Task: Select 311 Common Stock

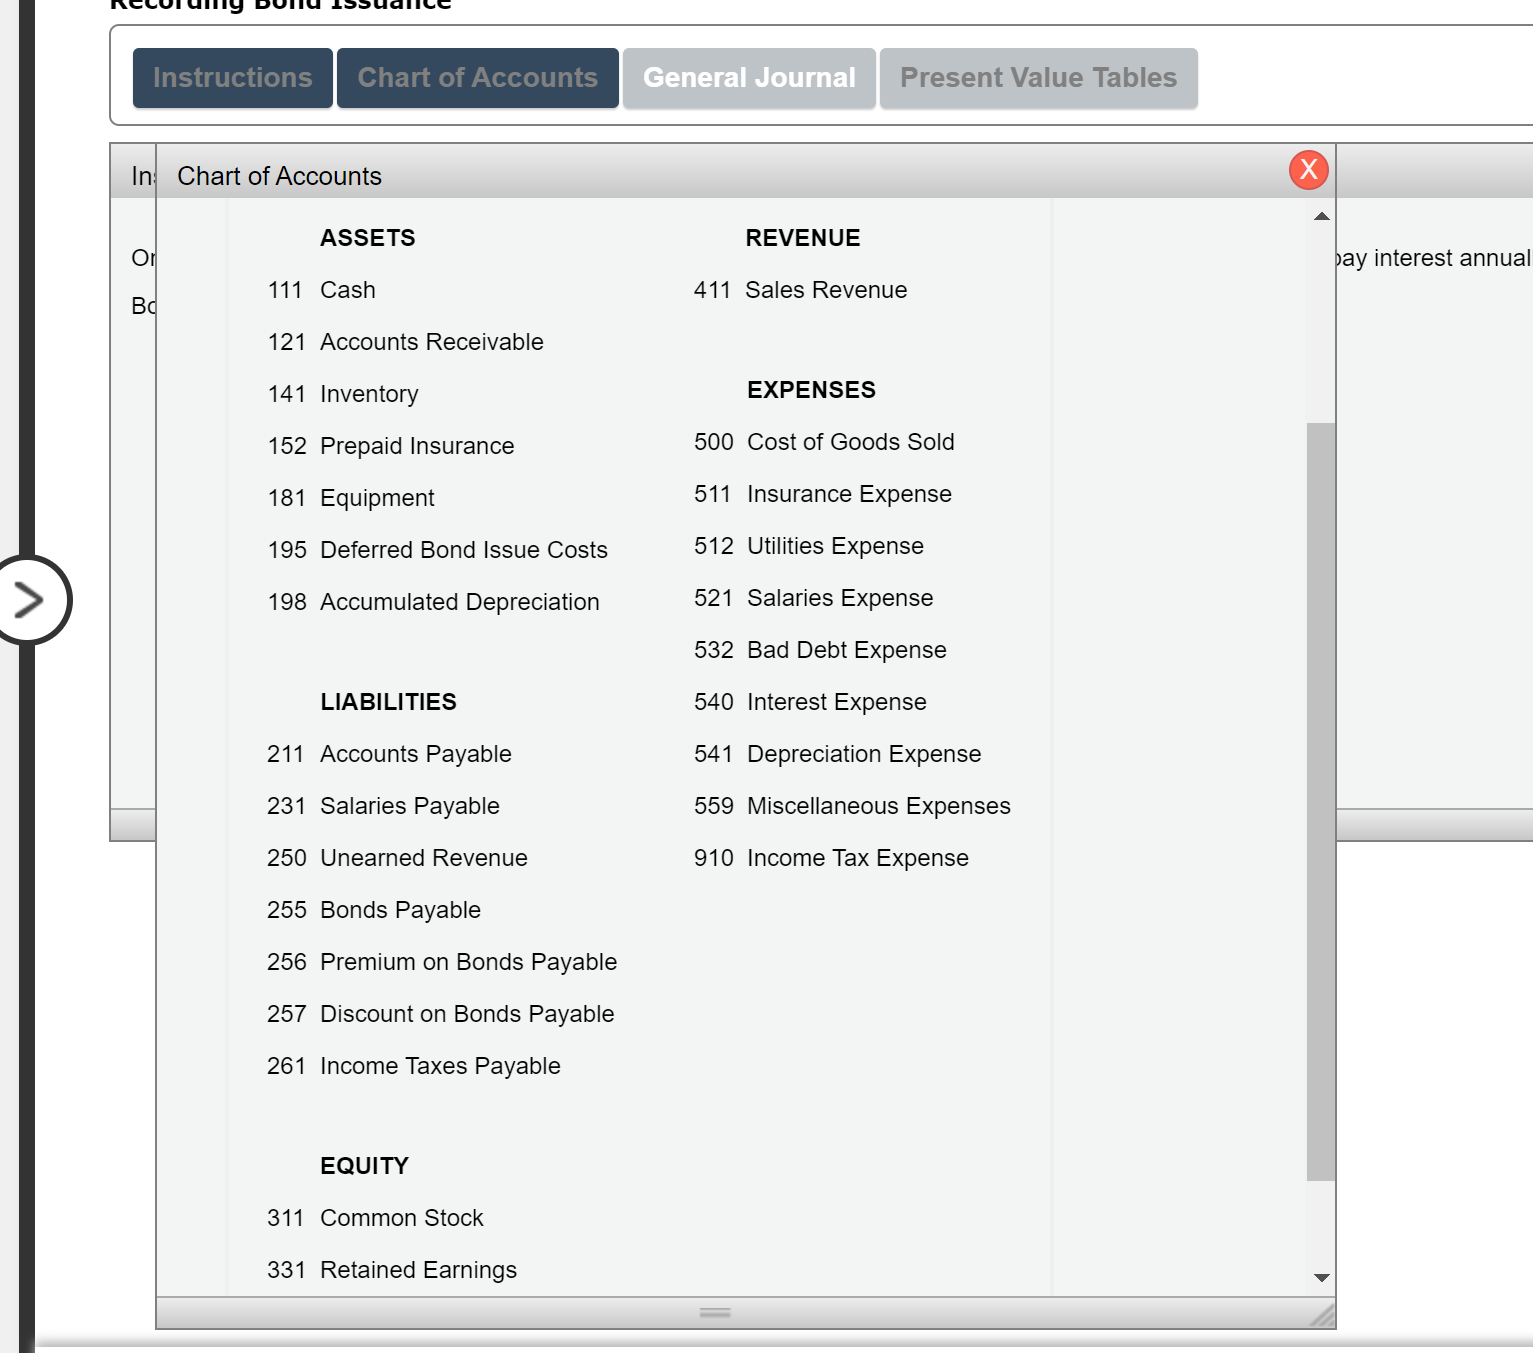Action: coord(375,1218)
